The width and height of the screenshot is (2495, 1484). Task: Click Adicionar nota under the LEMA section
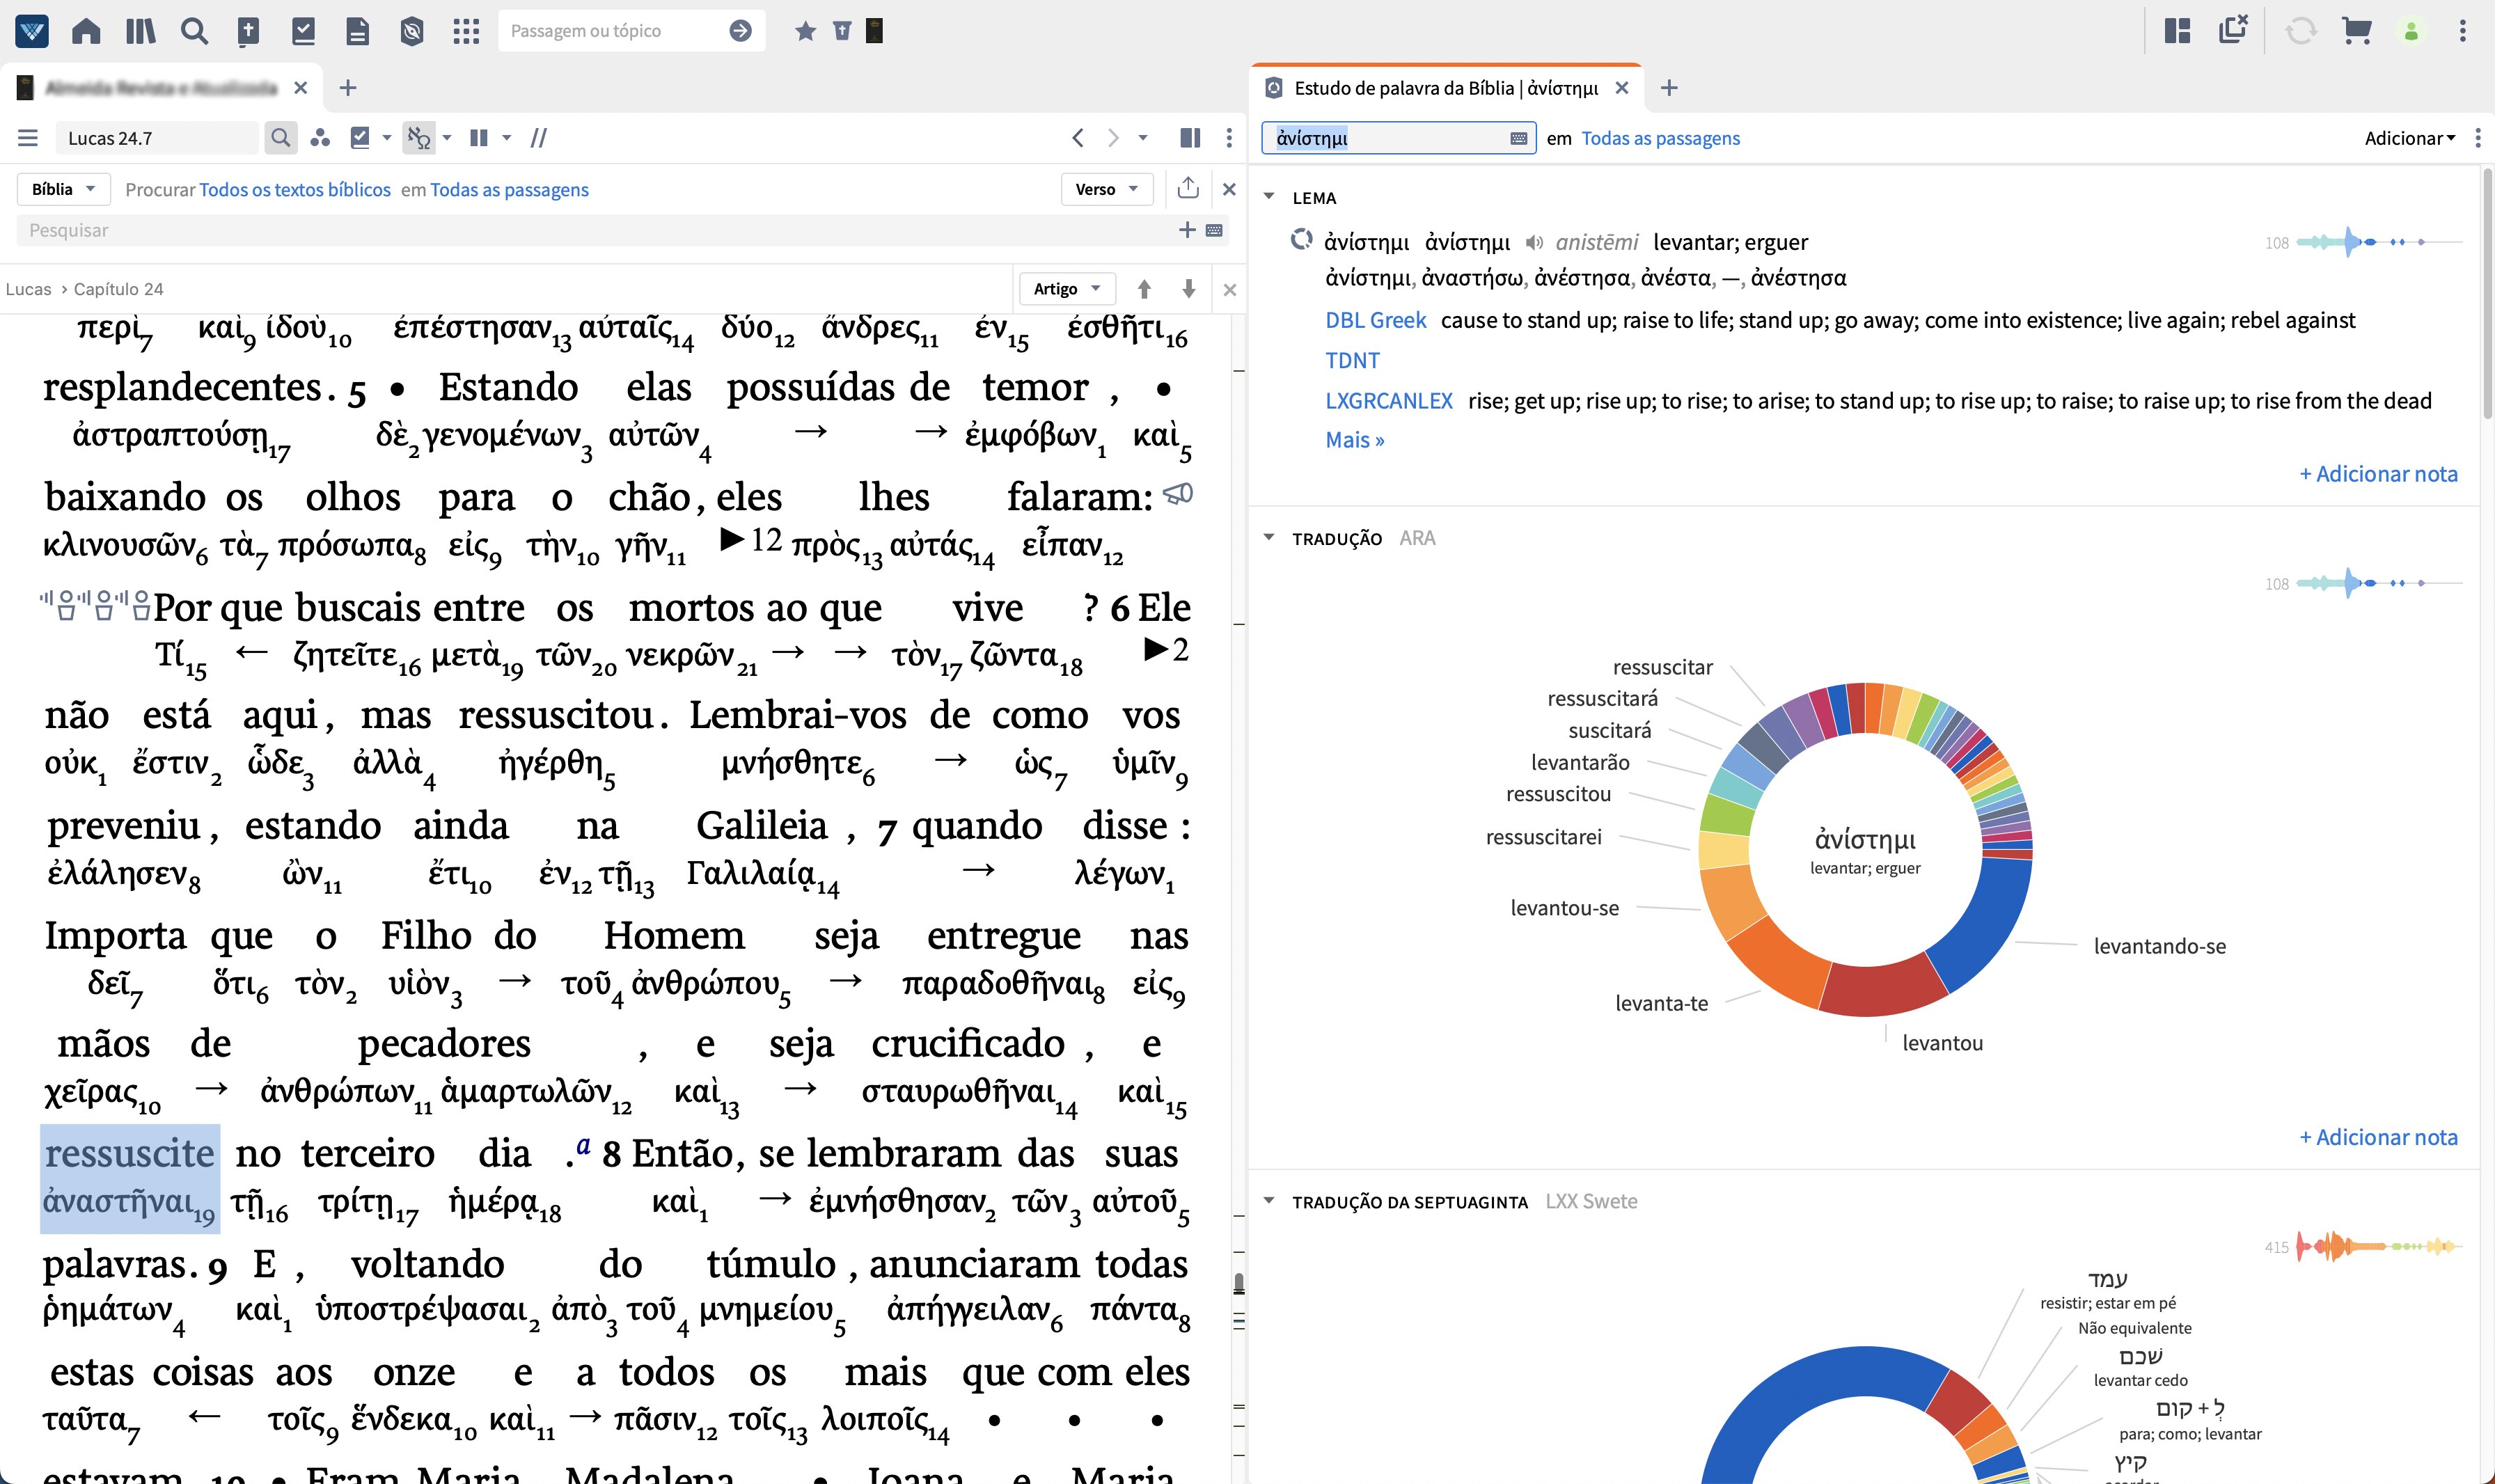coord(2378,474)
